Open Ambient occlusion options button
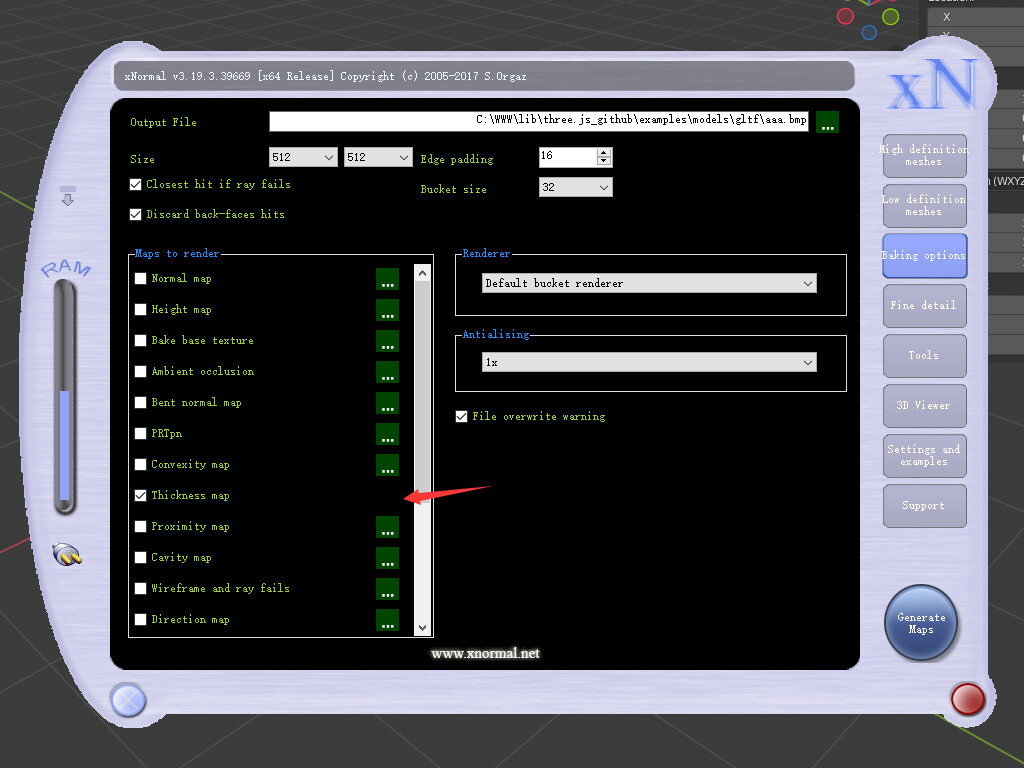The width and height of the screenshot is (1024, 768). 387,372
